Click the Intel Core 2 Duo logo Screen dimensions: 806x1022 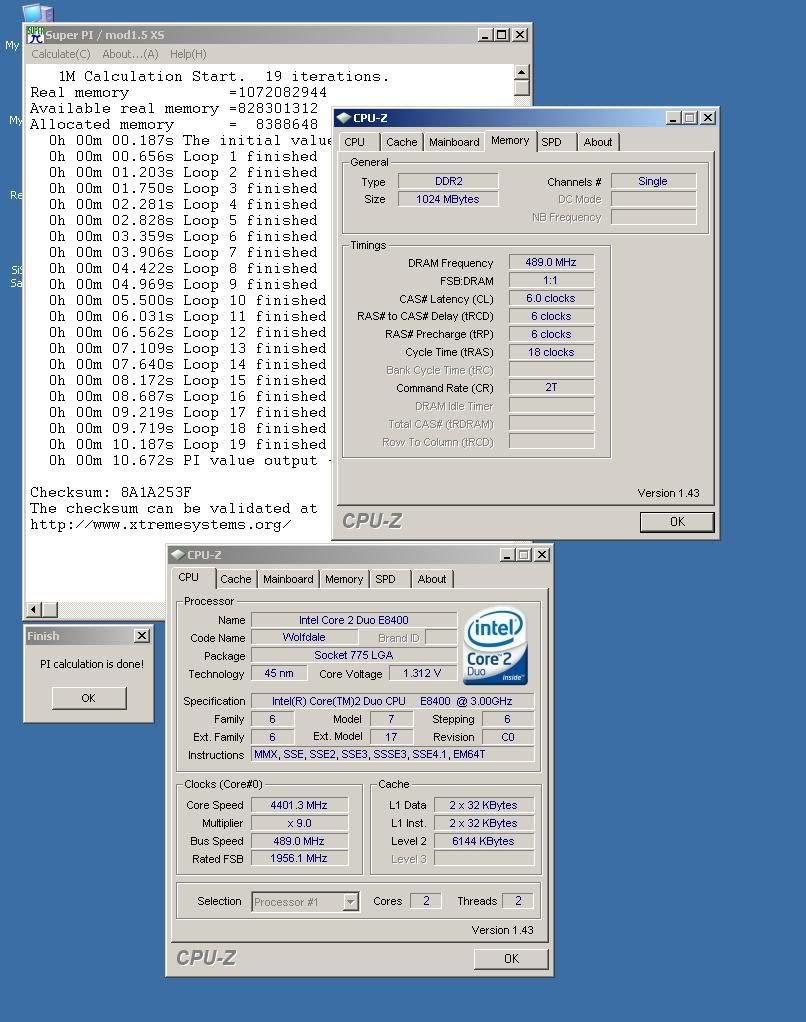pyautogui.click(x=495, y=646)
